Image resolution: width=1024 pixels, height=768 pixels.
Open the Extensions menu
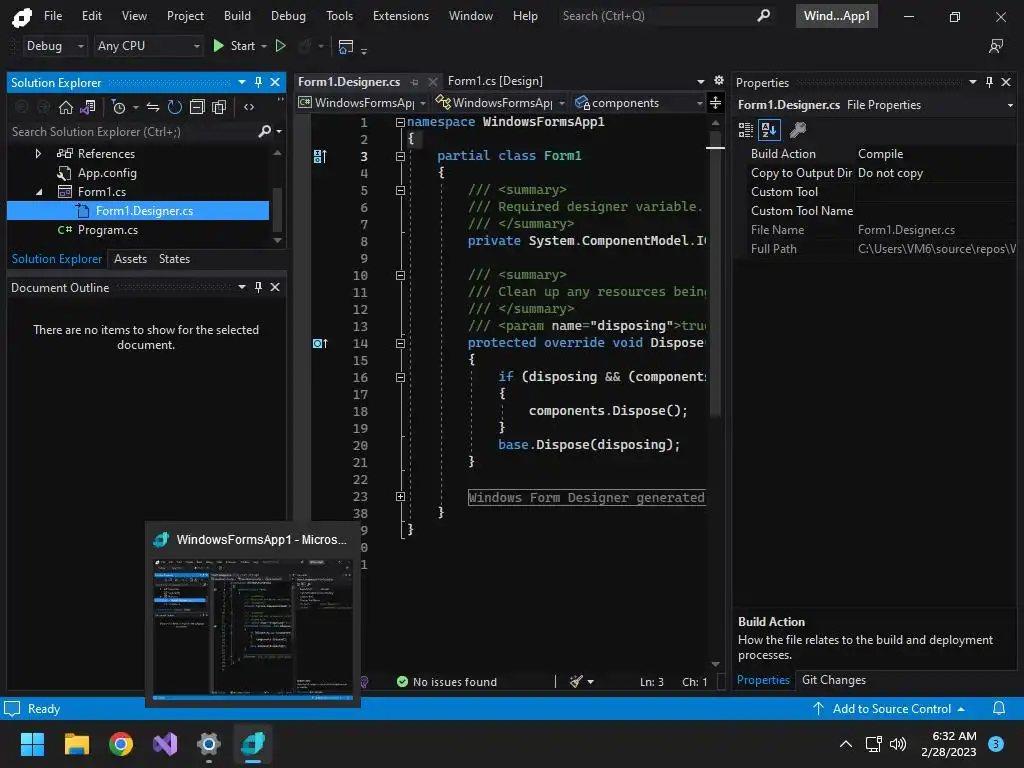[x=401, y=16]
